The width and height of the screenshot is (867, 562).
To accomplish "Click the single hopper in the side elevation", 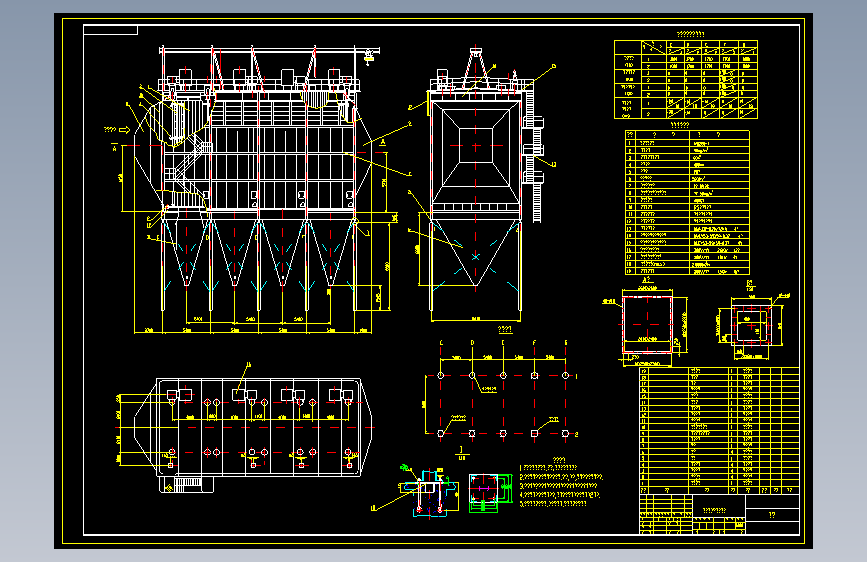I will click(x=476, y=253).
